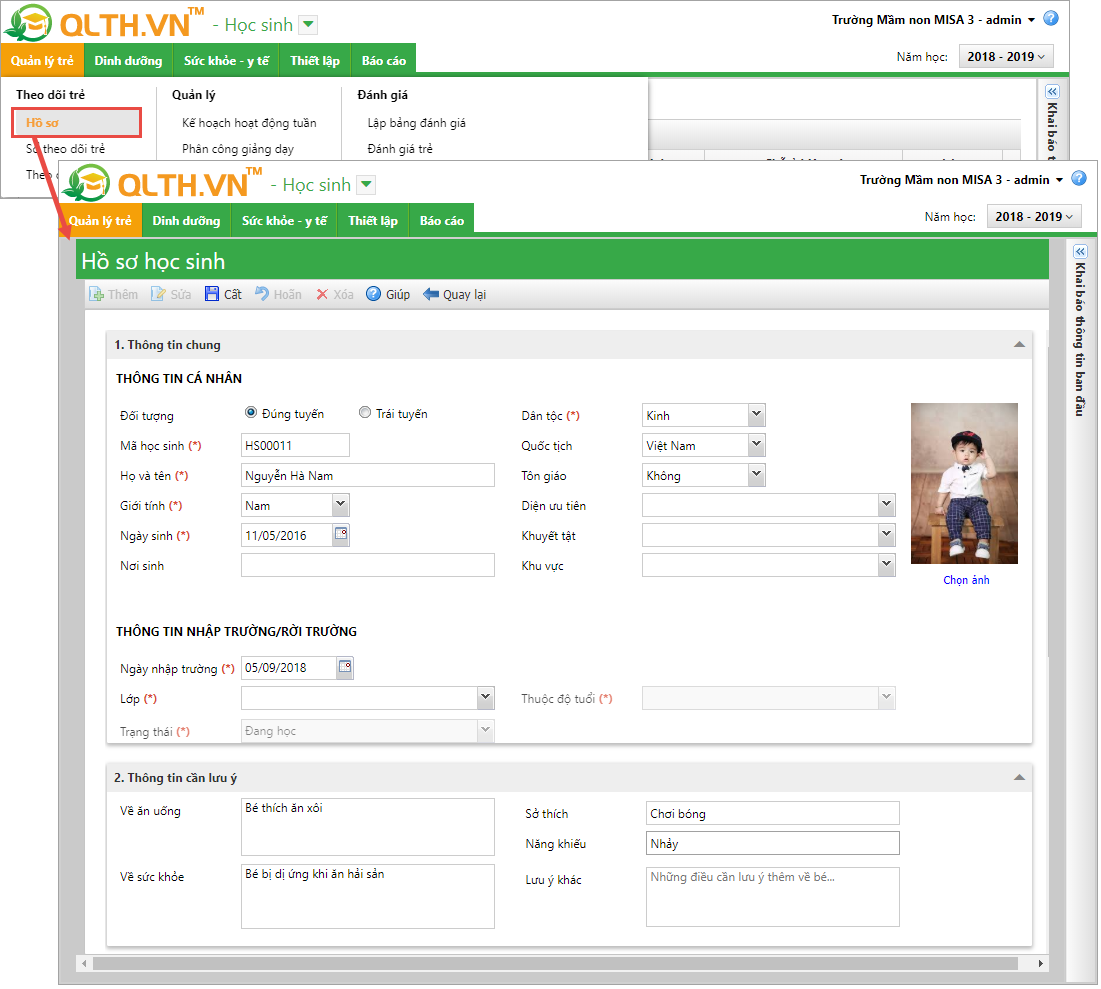The image size is (1101, 989).
Task: Select the Trái tuyến radio button
Action: click(x=365, y=413)
